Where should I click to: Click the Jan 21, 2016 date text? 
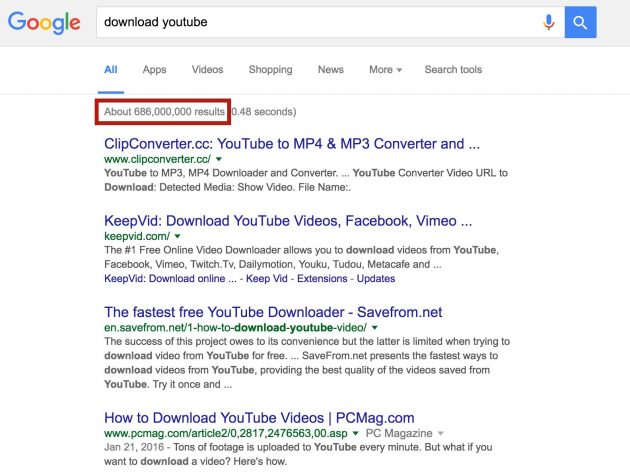[134, 447]
